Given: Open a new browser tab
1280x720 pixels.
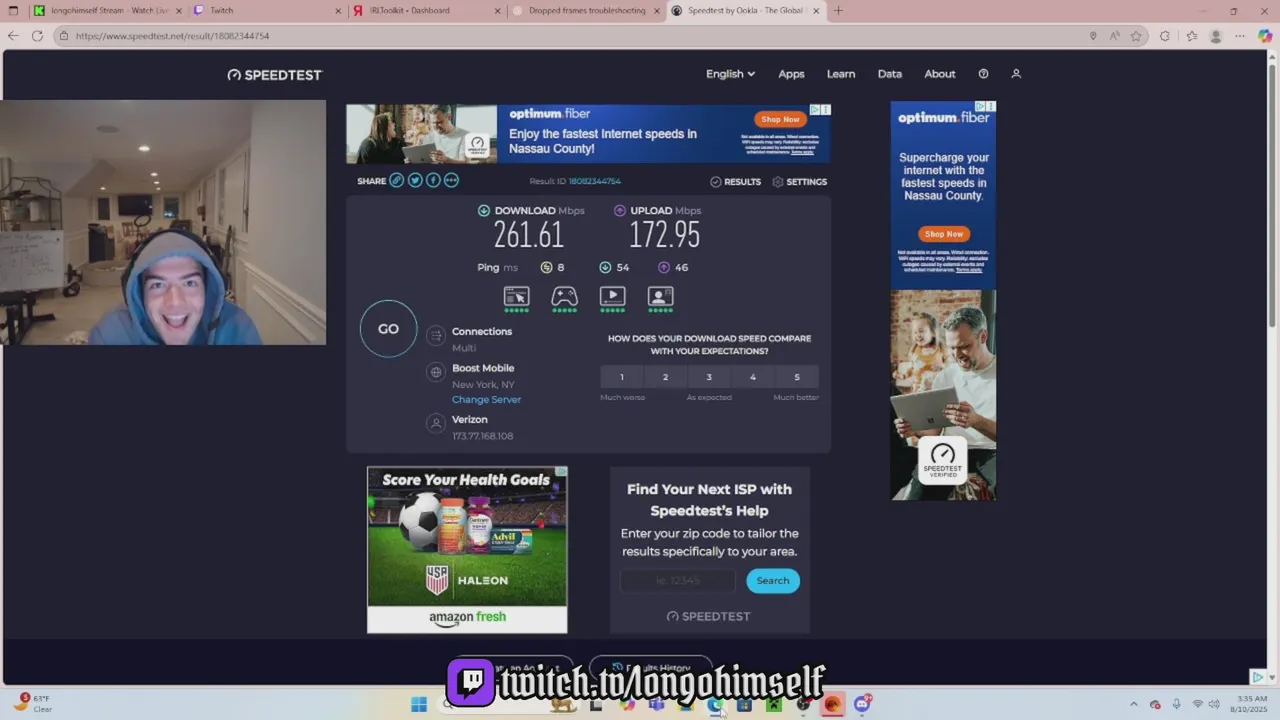Looking at the screenshot, I should pos(838,11).
